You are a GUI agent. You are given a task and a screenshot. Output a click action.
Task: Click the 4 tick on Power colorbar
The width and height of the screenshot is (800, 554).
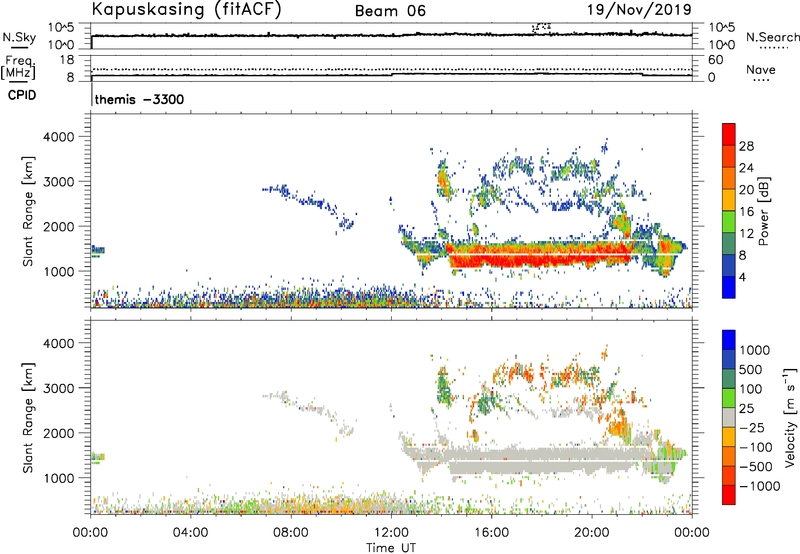pos(743,277)
